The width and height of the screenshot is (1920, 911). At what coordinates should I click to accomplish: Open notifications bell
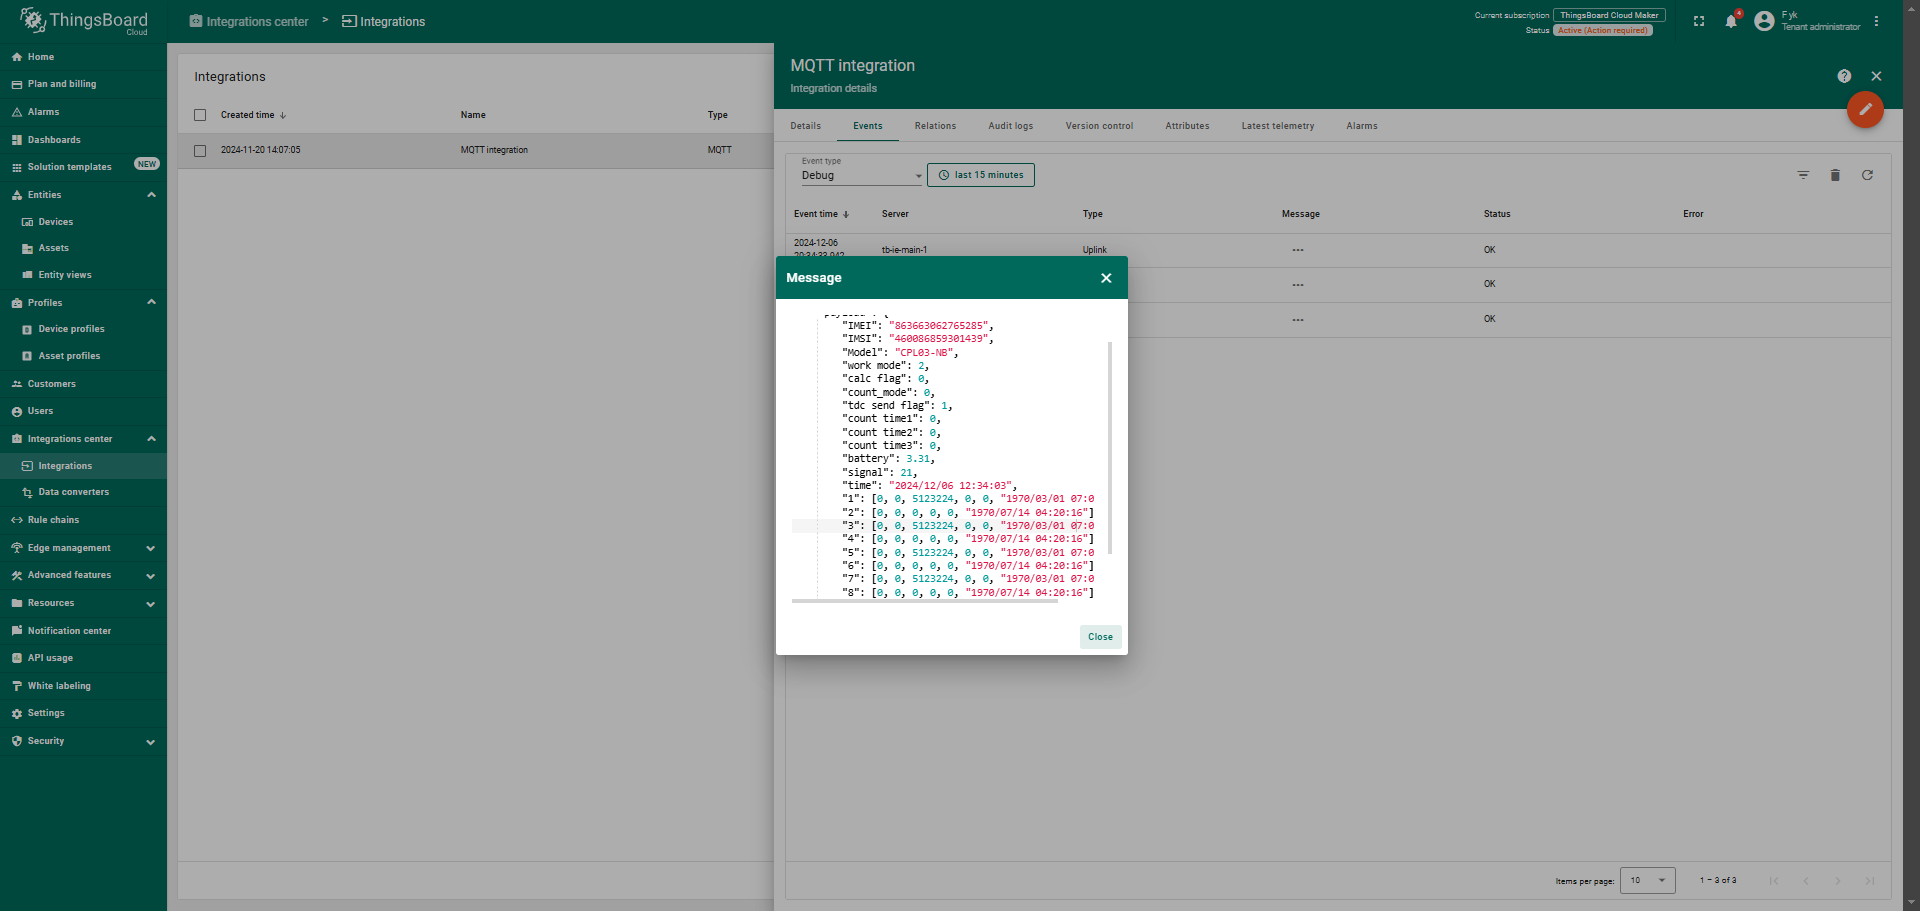[x=1731, y=21]
